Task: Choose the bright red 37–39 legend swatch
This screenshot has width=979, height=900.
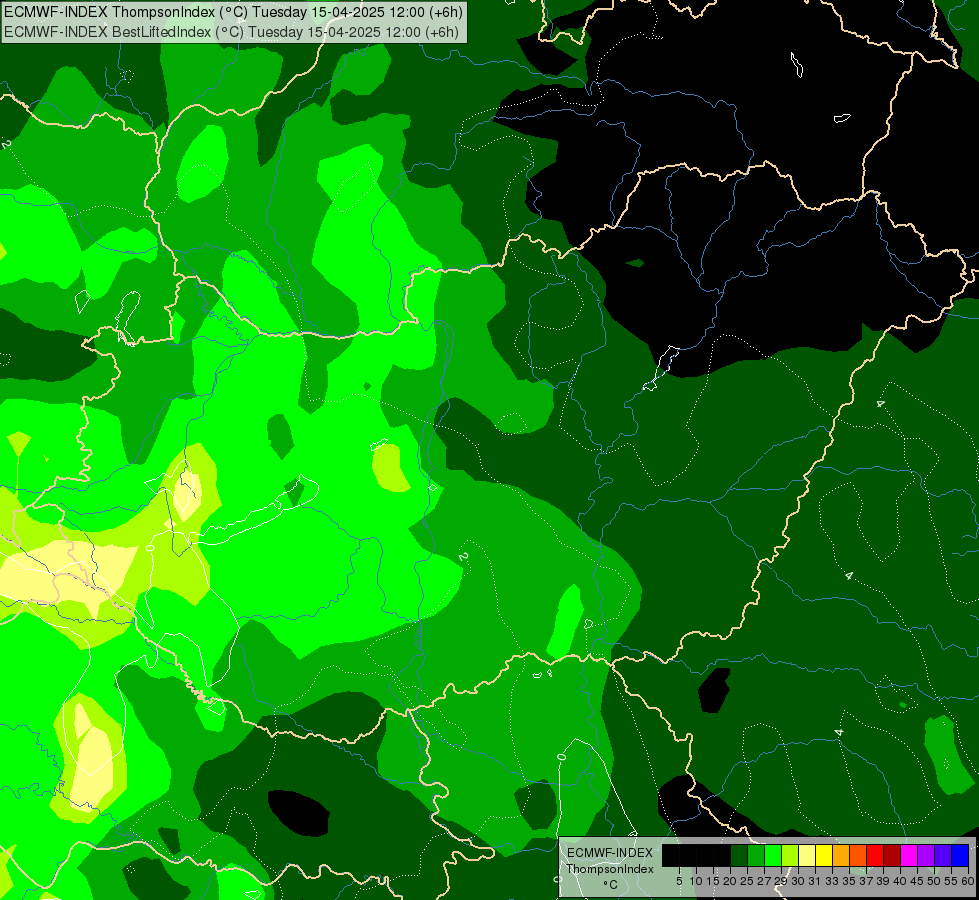Action: click(x=875, y=855)
